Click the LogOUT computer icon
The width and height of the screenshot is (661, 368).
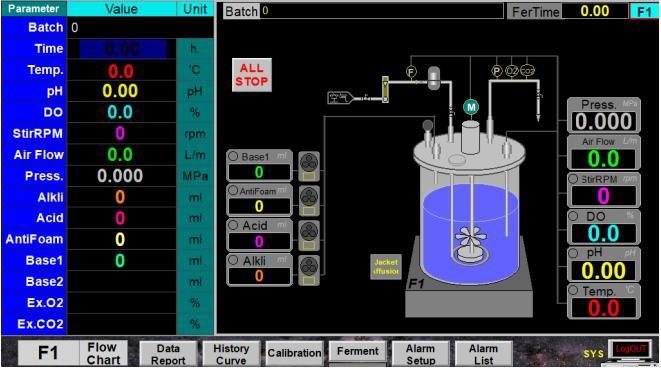(x=630, y=351)
